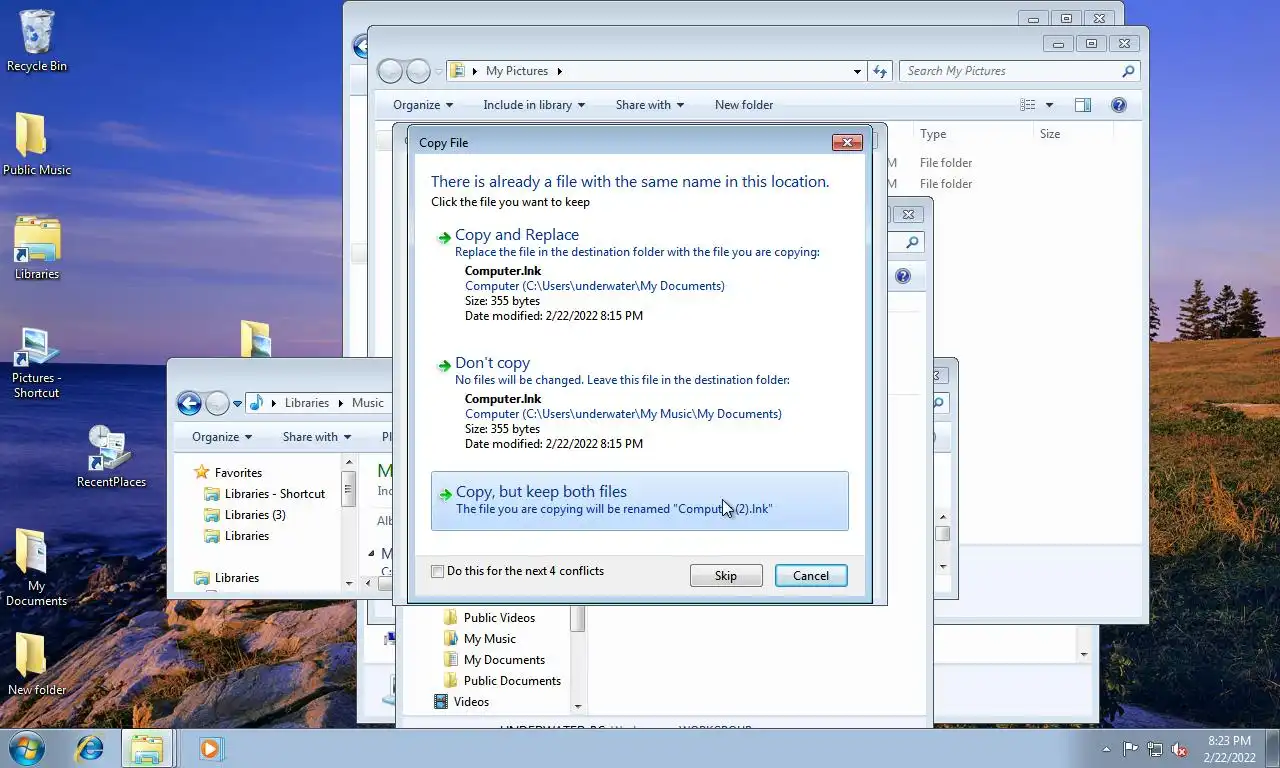Click the change view icon in My Pictures

tap(1027, 105)
